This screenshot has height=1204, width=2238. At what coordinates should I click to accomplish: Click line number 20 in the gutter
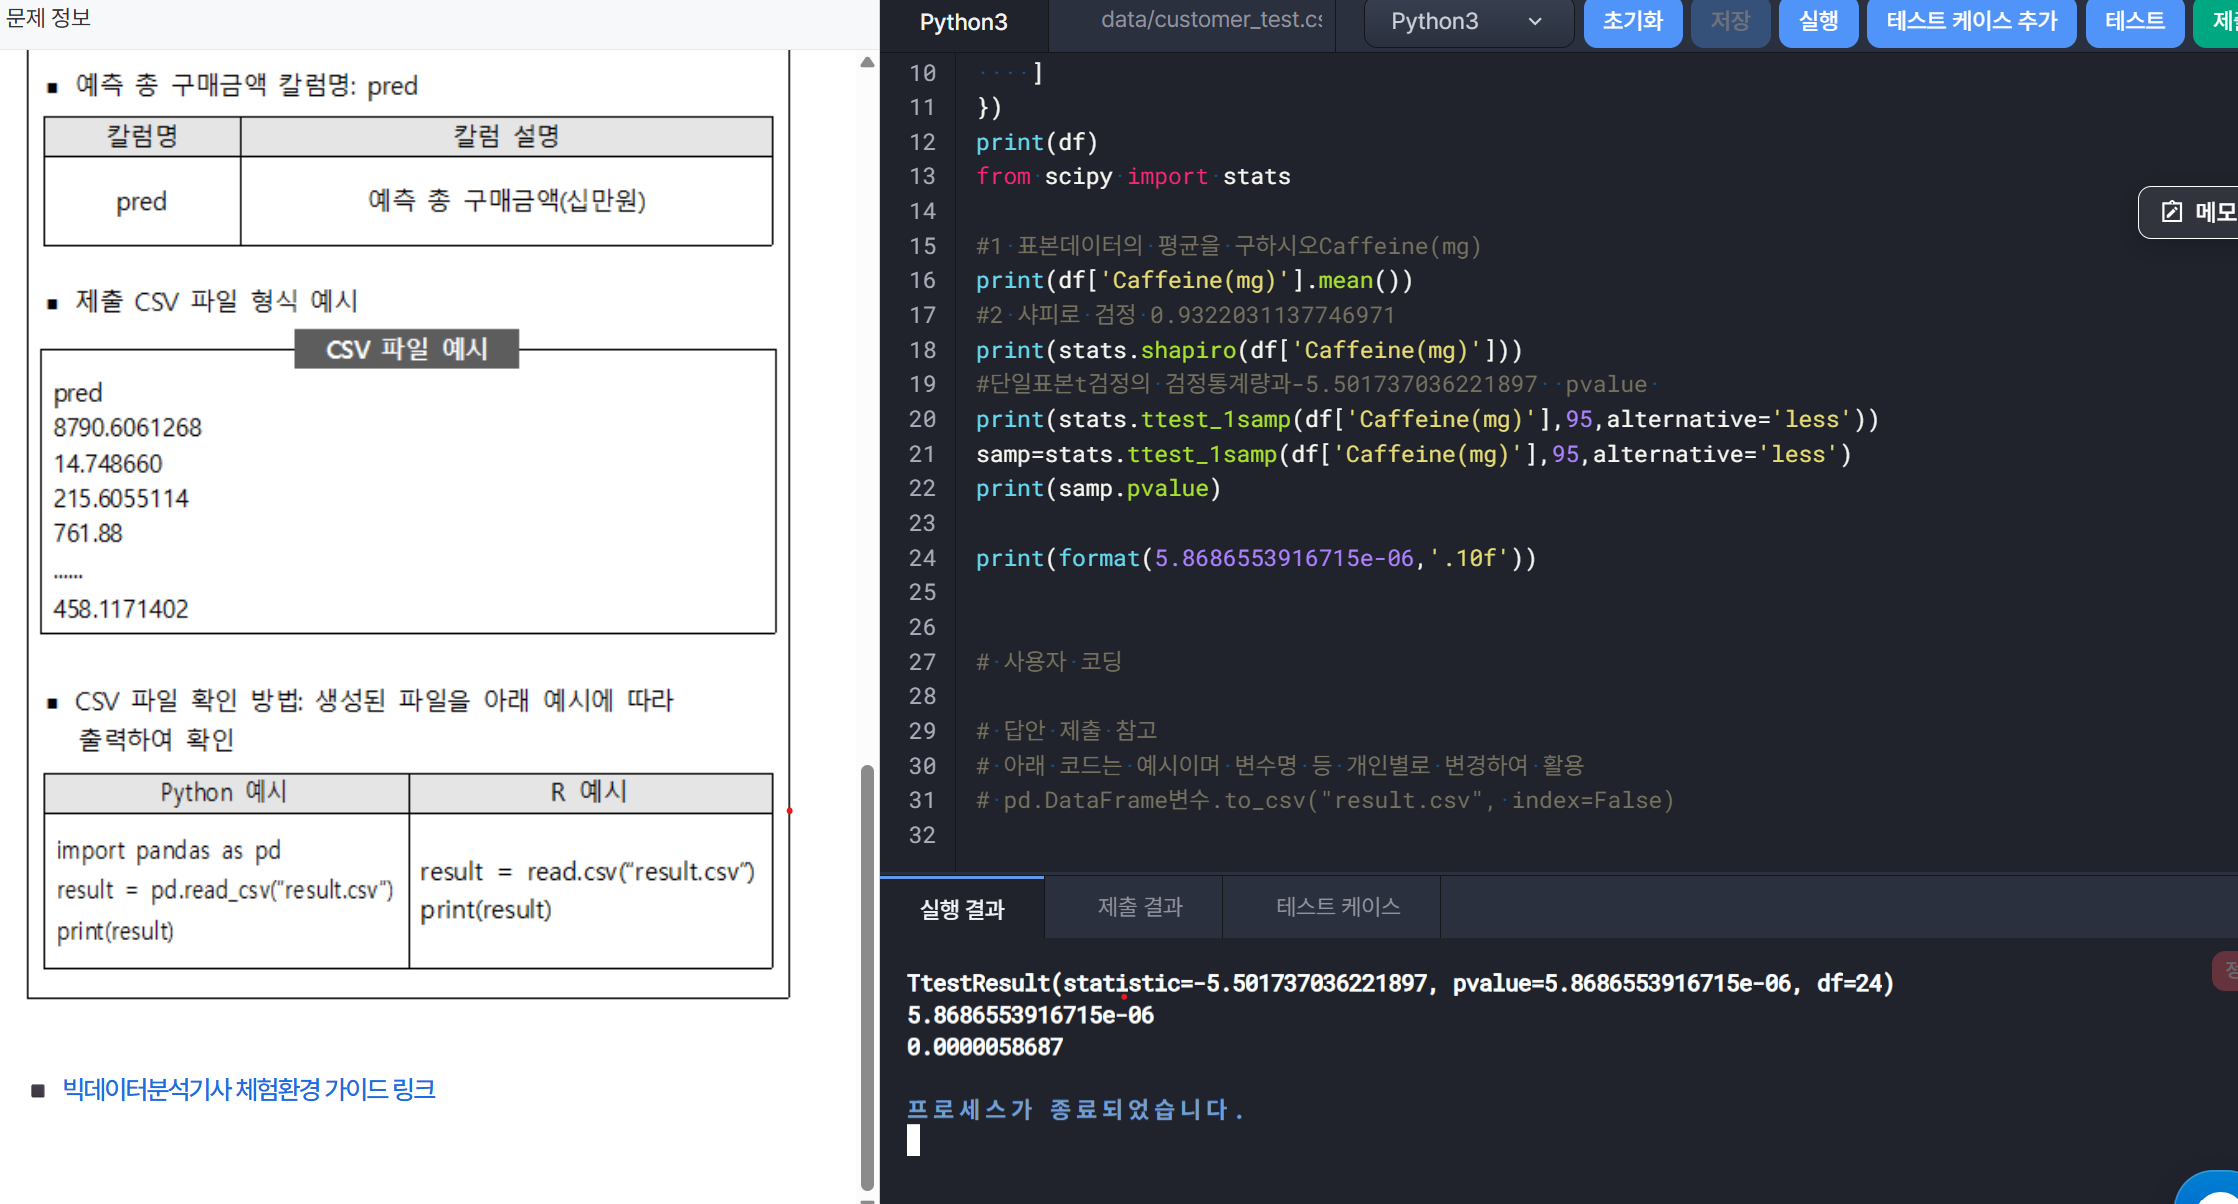922,420
